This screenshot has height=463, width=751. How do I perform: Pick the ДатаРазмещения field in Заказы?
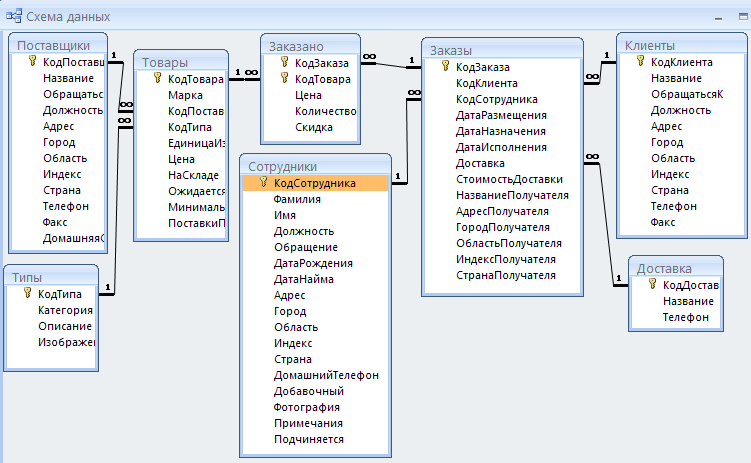pos(501,115)
